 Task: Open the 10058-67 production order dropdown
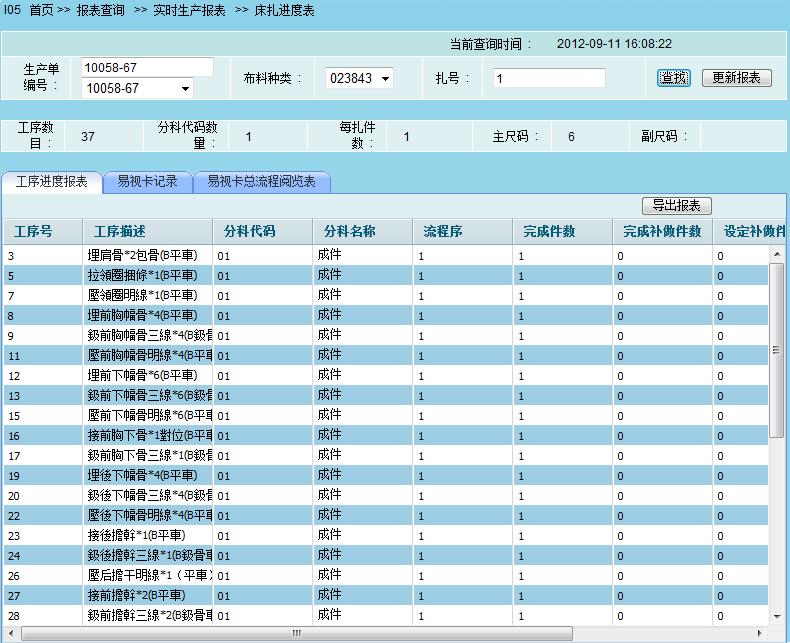tap(185, 89)
